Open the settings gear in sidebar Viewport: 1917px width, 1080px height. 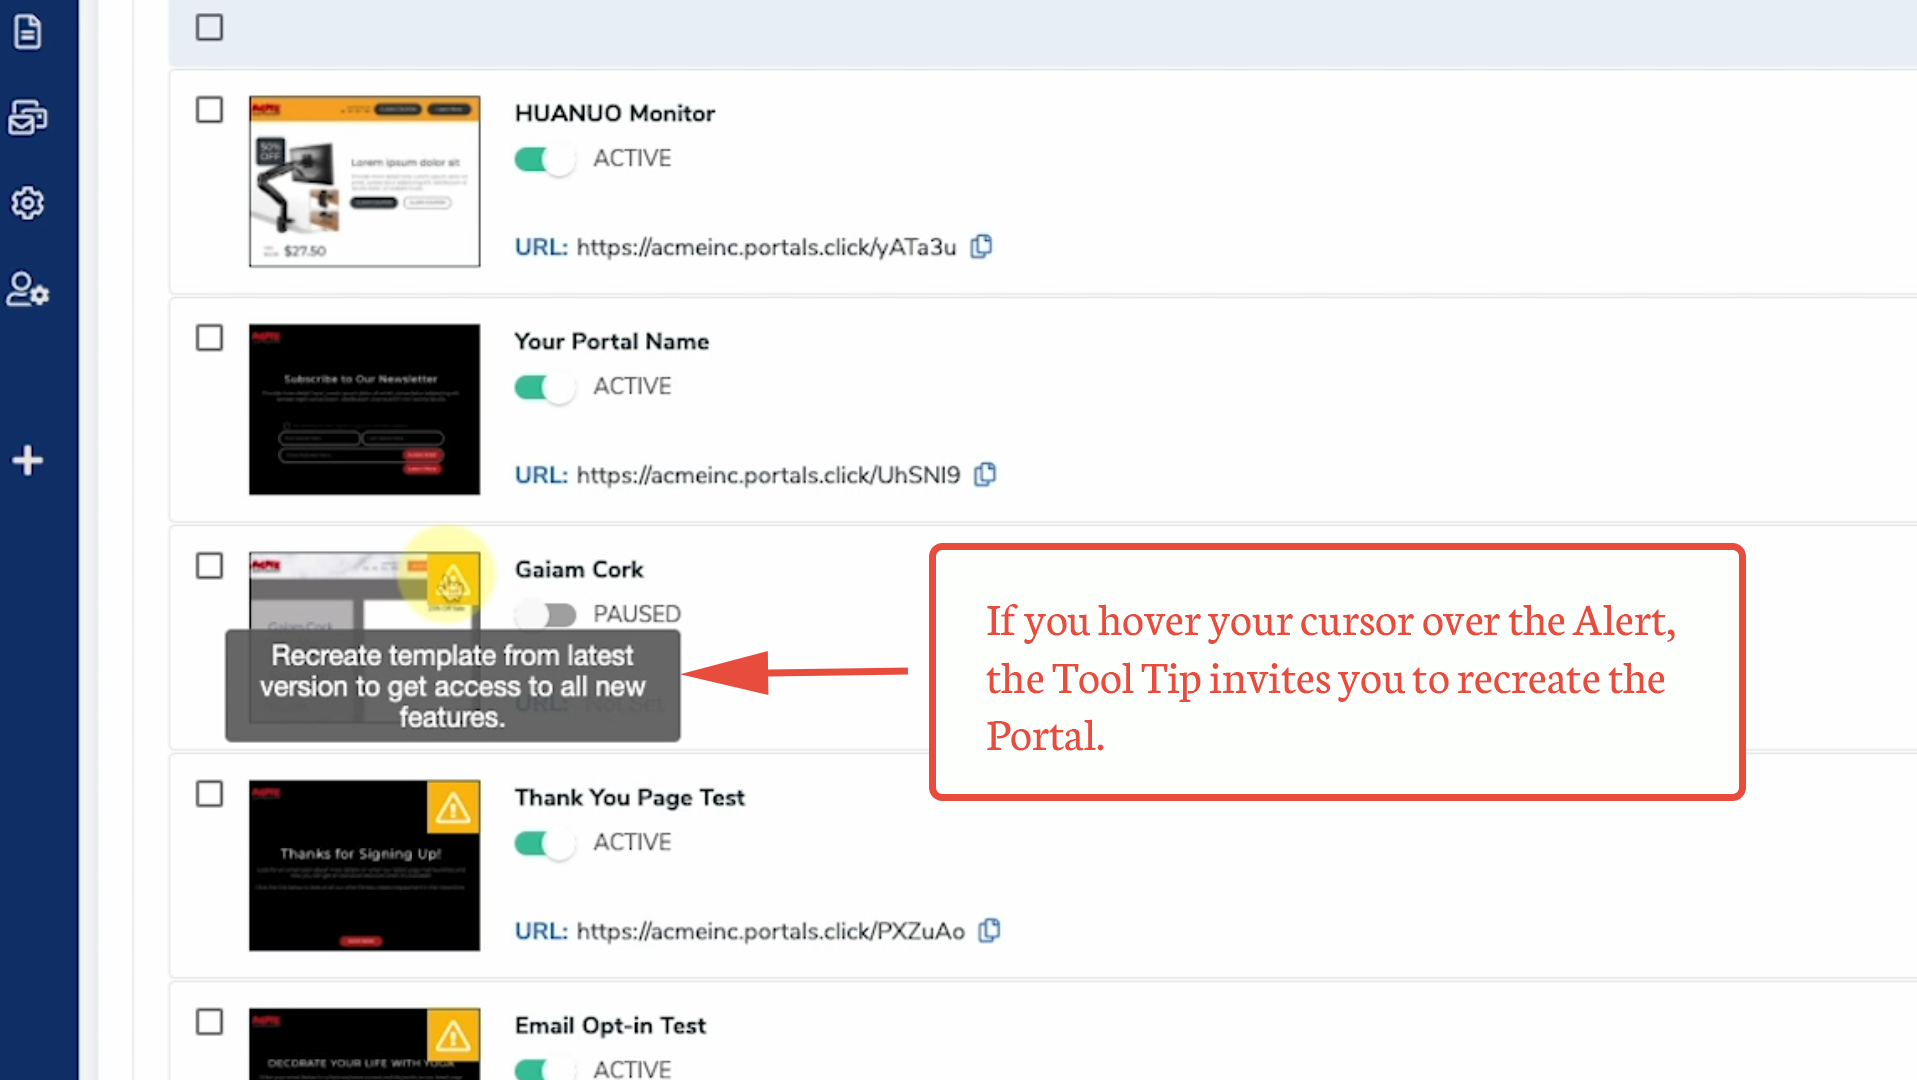[x=28, y=204]
